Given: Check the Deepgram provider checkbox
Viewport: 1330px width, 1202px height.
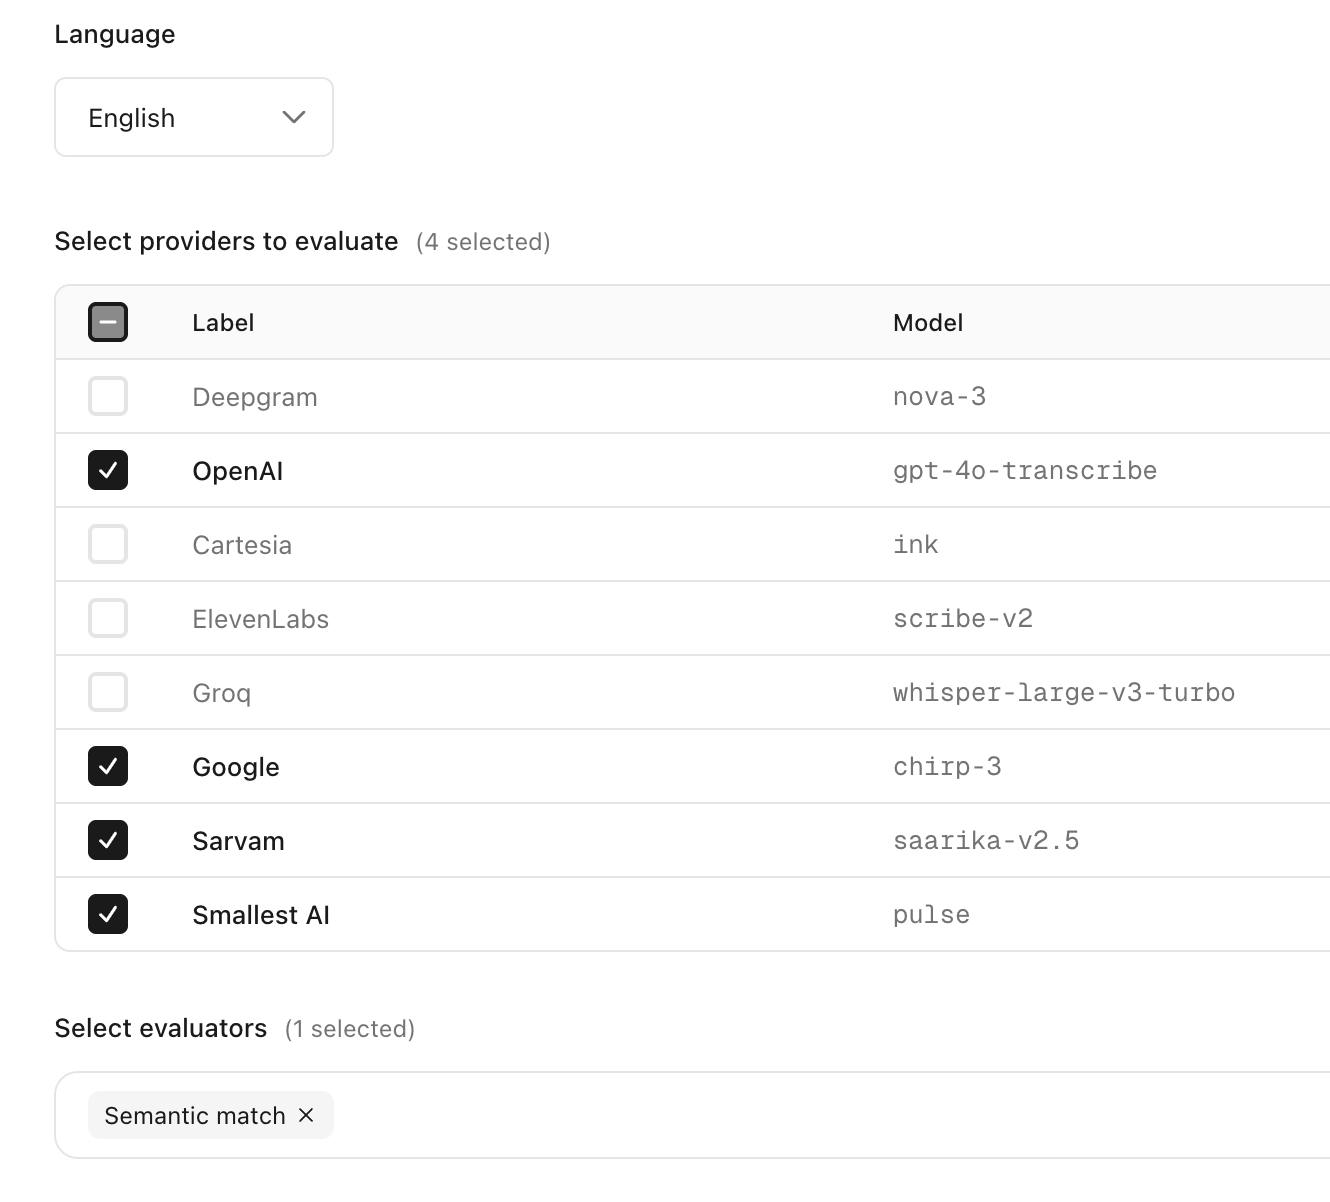Looking at the screenshot, I should [x=108, y=396].
